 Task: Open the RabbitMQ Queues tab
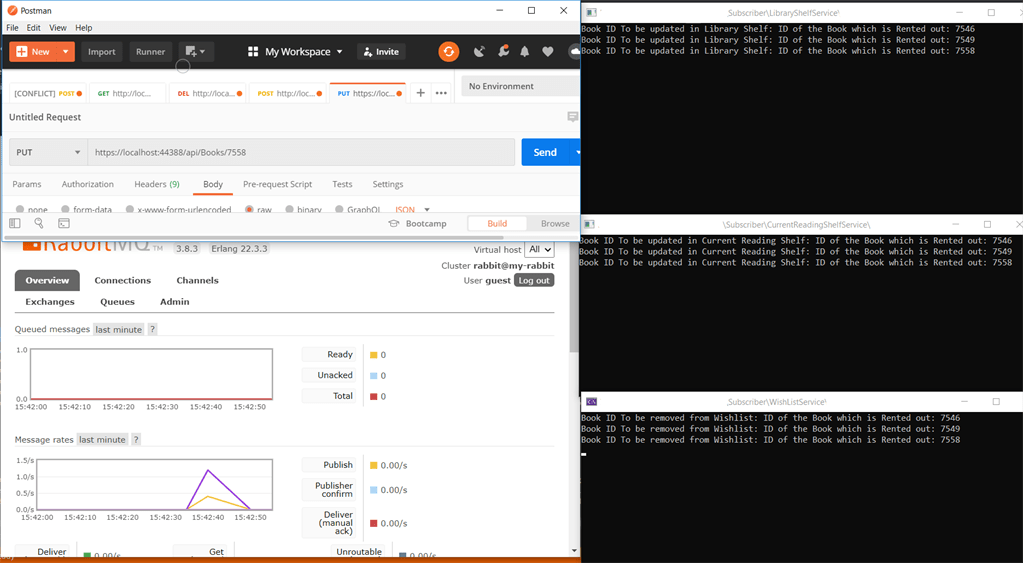117,302
